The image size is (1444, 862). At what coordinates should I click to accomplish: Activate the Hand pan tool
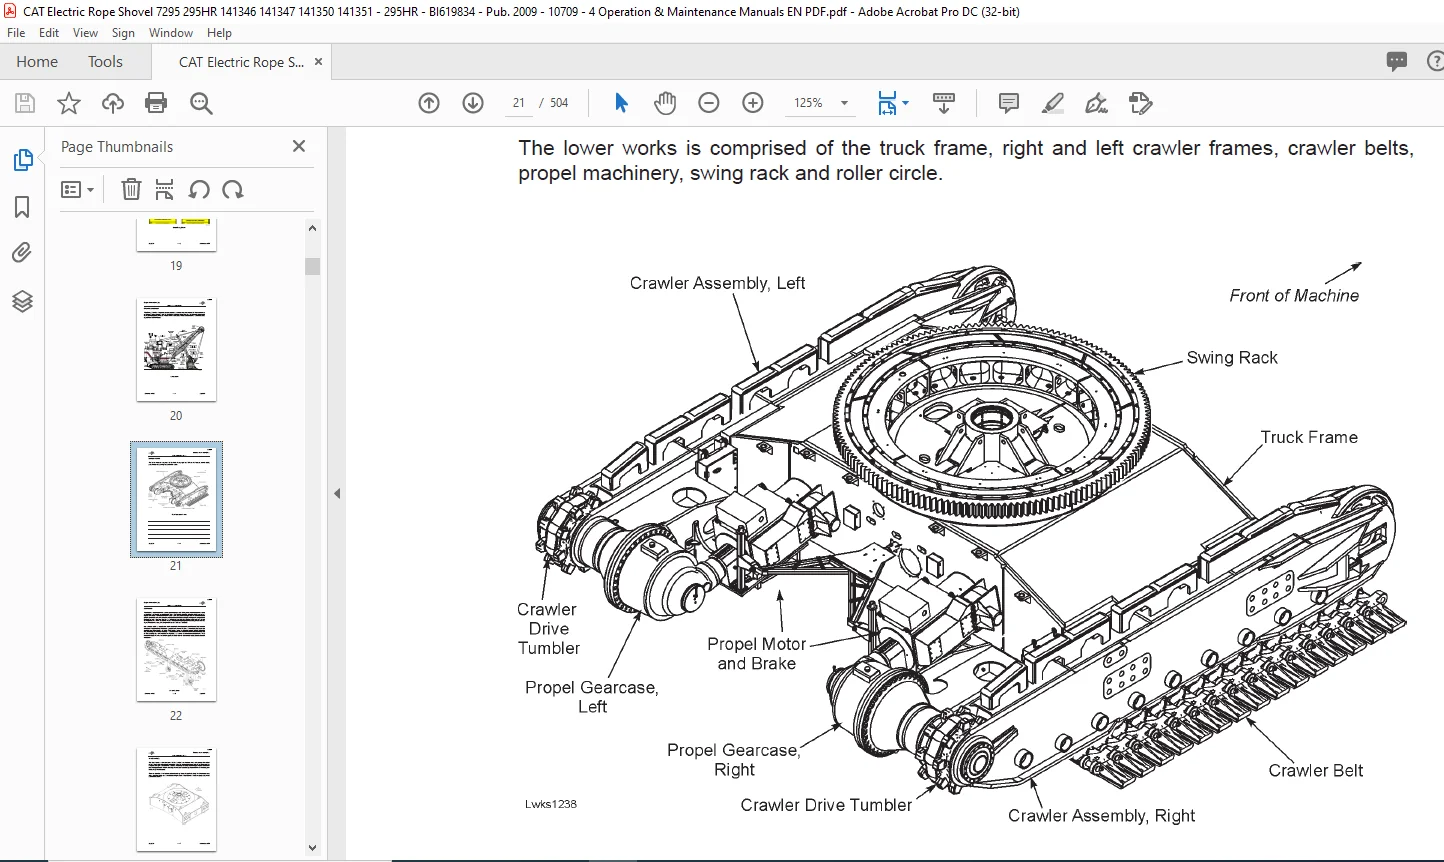point(665,103)
